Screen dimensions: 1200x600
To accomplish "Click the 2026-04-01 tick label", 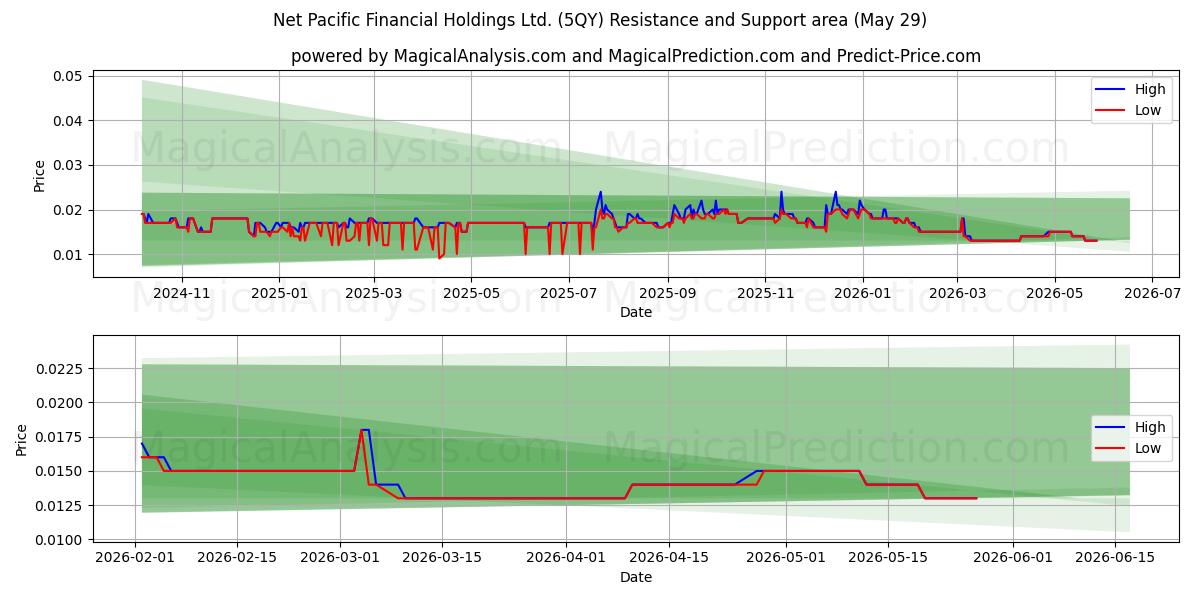I will tap(566, 558).
